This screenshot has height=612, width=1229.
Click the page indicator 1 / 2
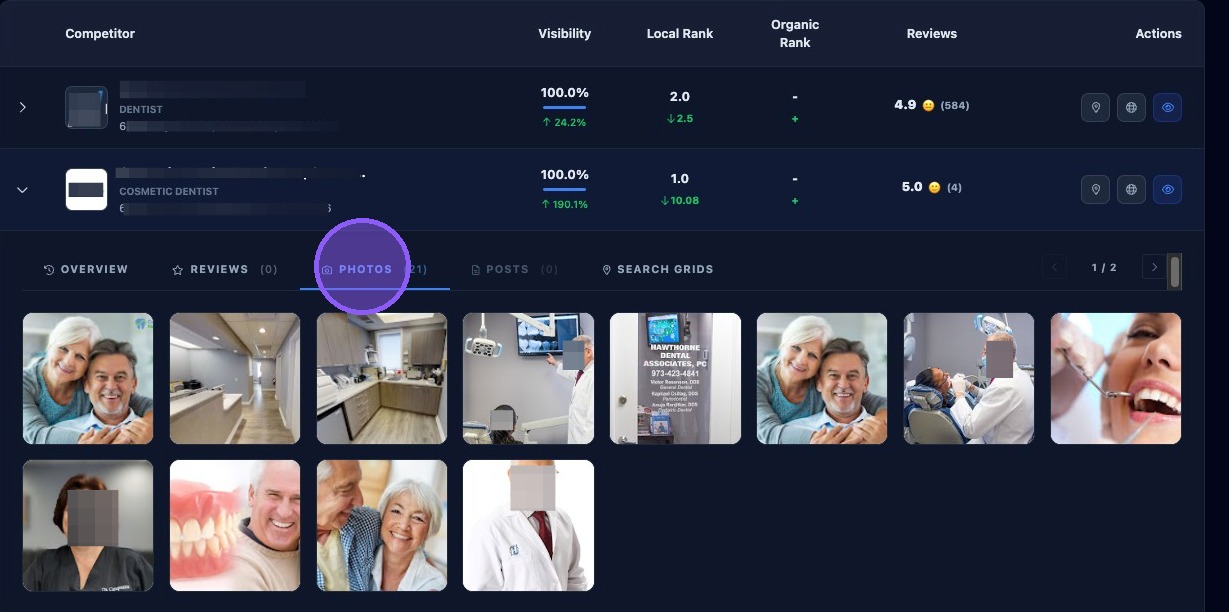[x=1104, y=268]
